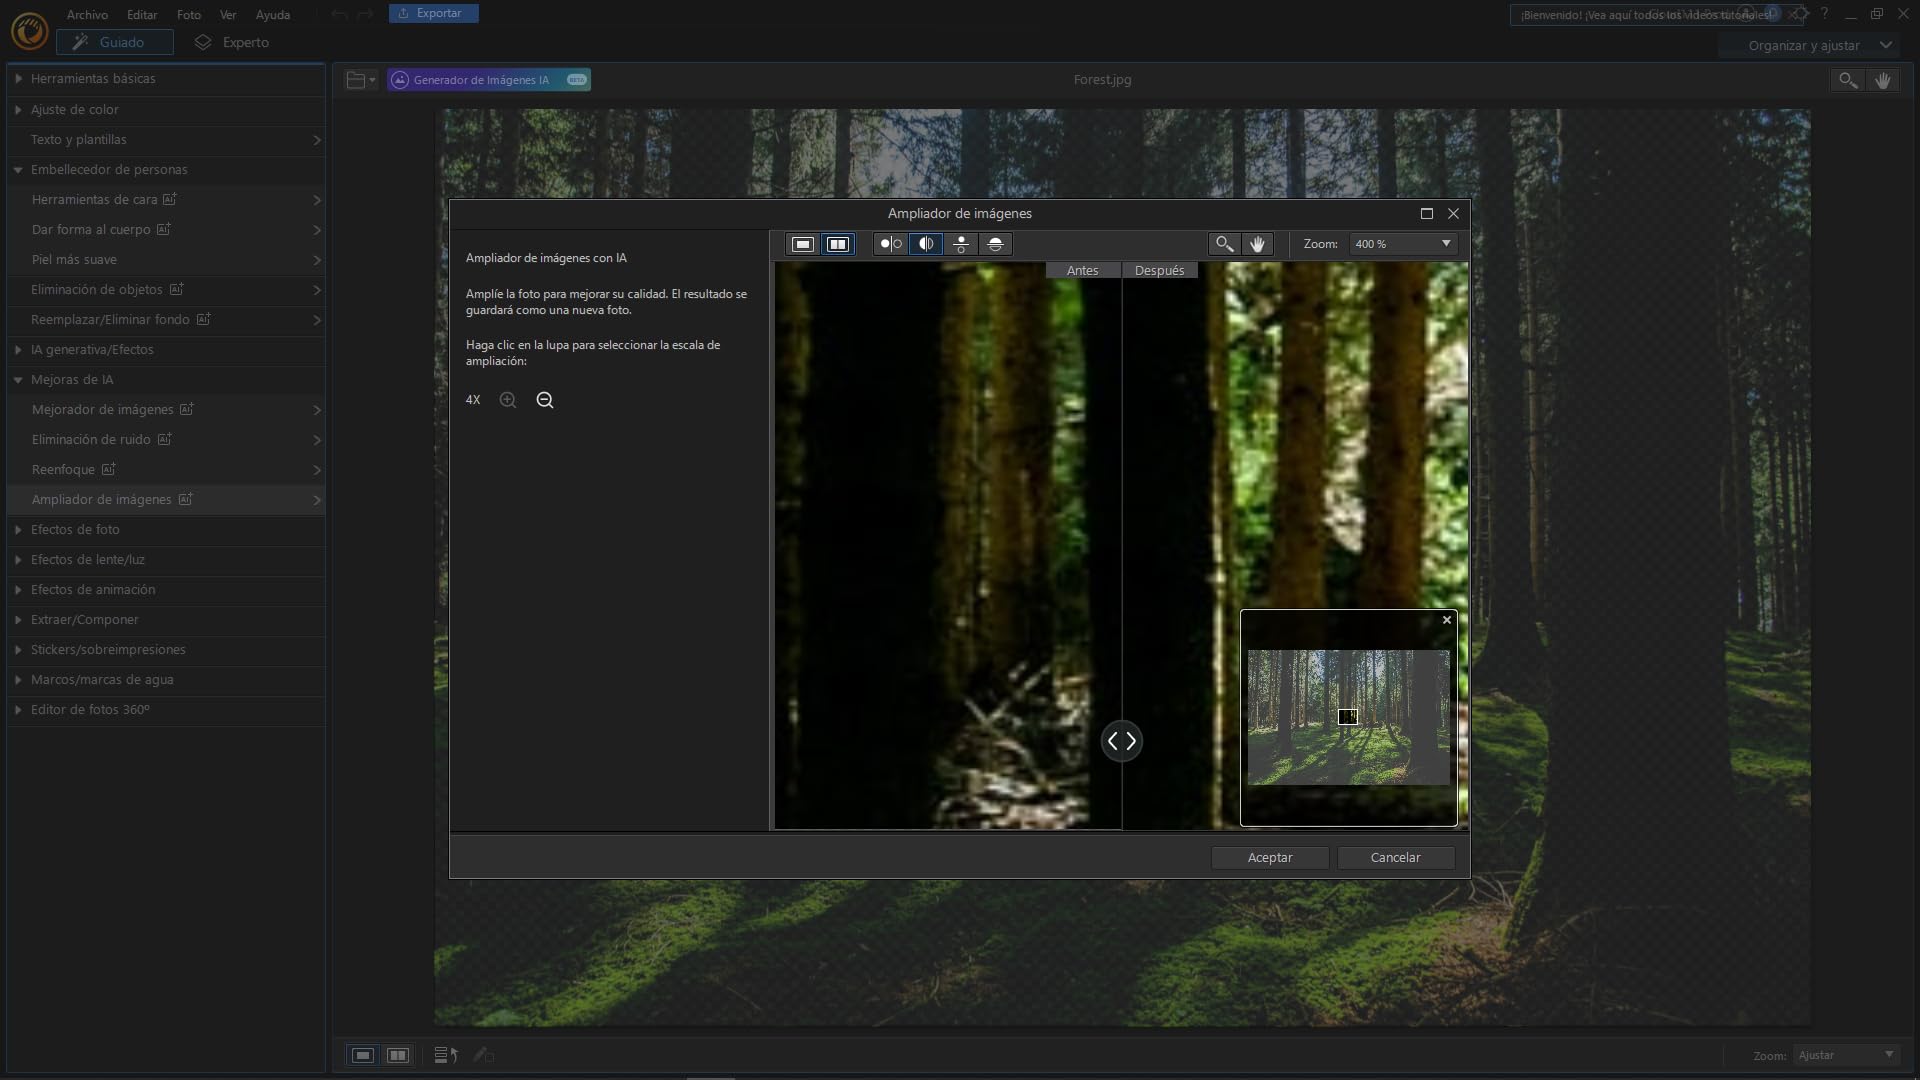Open Reemplazar/Eliminar fondo tool
This screenshot has height=1080, width=1920.
tap(166, 319)
